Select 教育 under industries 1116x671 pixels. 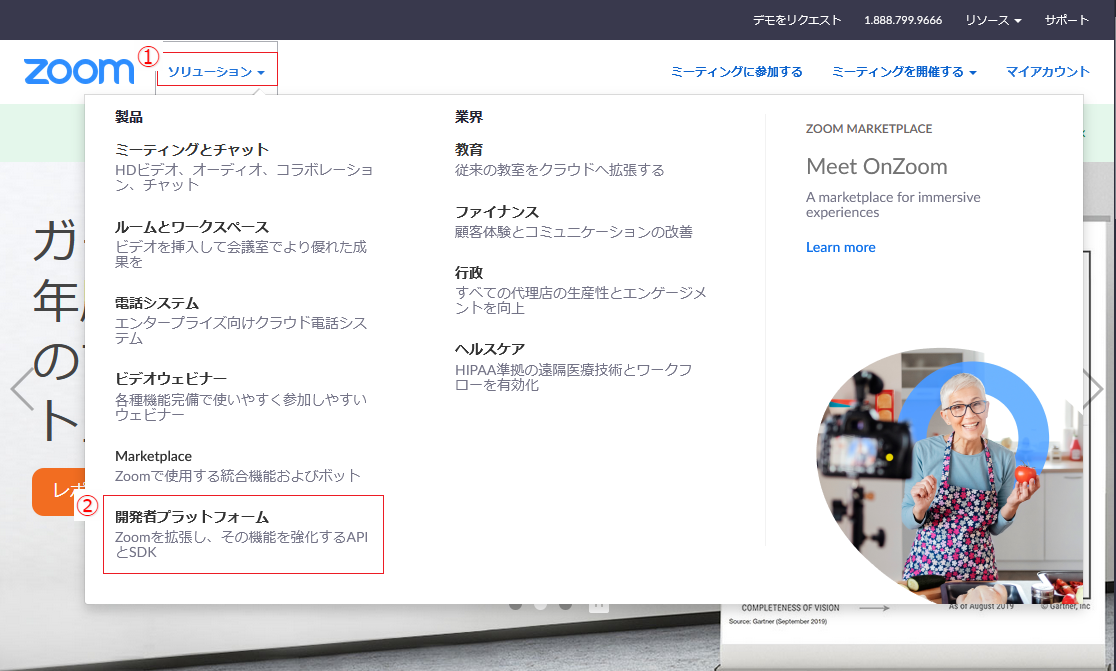point(469,150)
